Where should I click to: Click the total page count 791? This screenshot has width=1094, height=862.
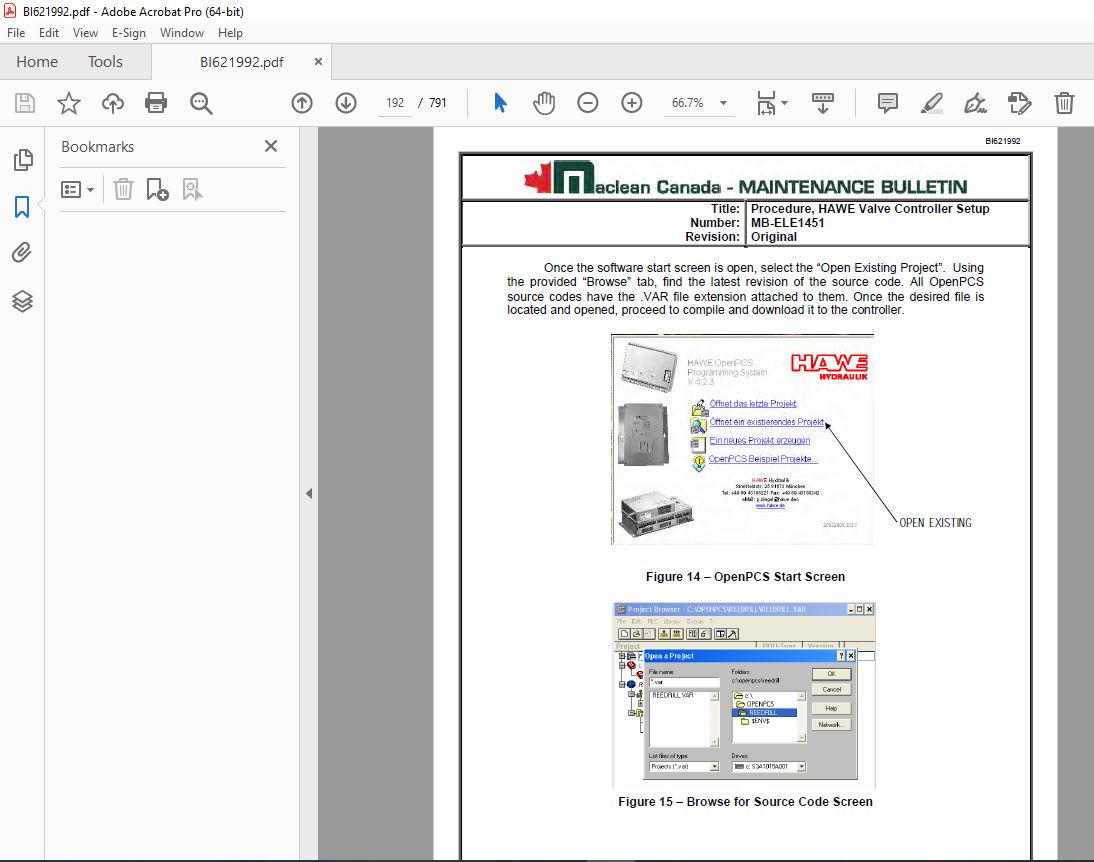[437, 103]
